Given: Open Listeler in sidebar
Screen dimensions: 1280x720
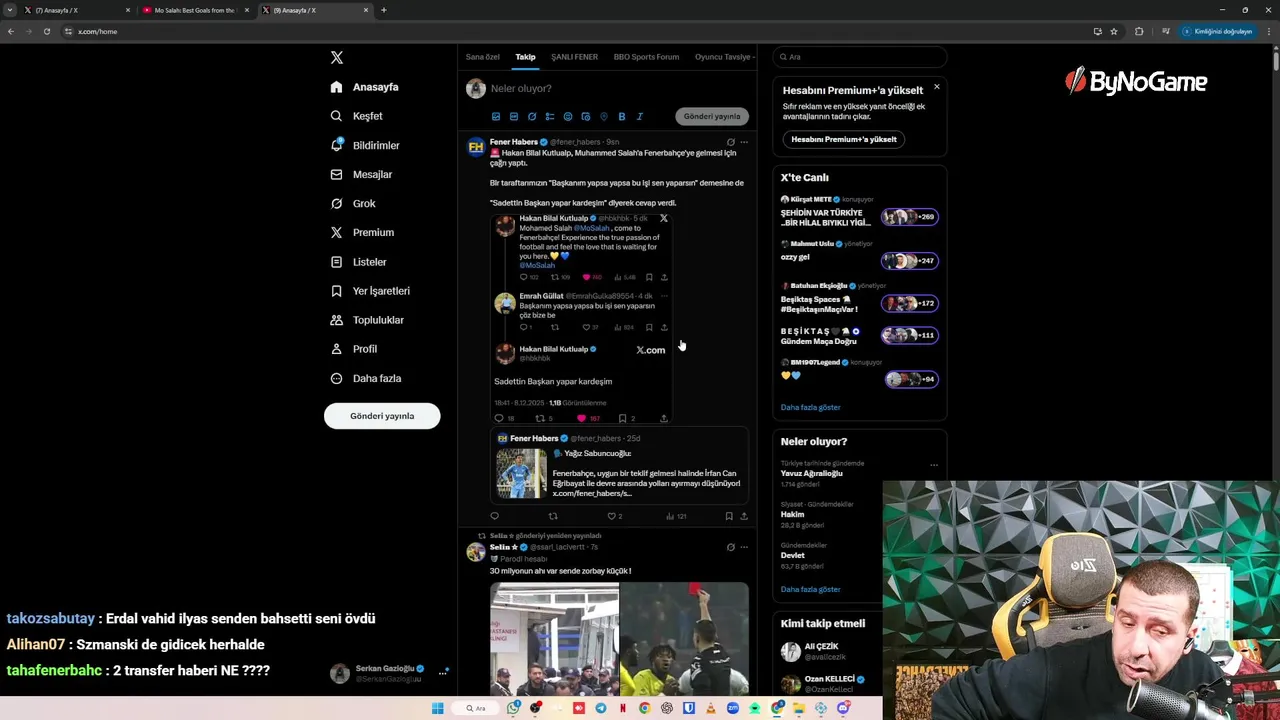Looking at the screenshot, I should (358, 262).
